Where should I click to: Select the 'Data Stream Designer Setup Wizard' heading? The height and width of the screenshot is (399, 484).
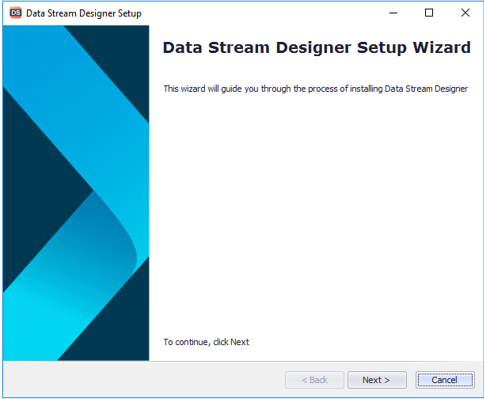(316, 47)
